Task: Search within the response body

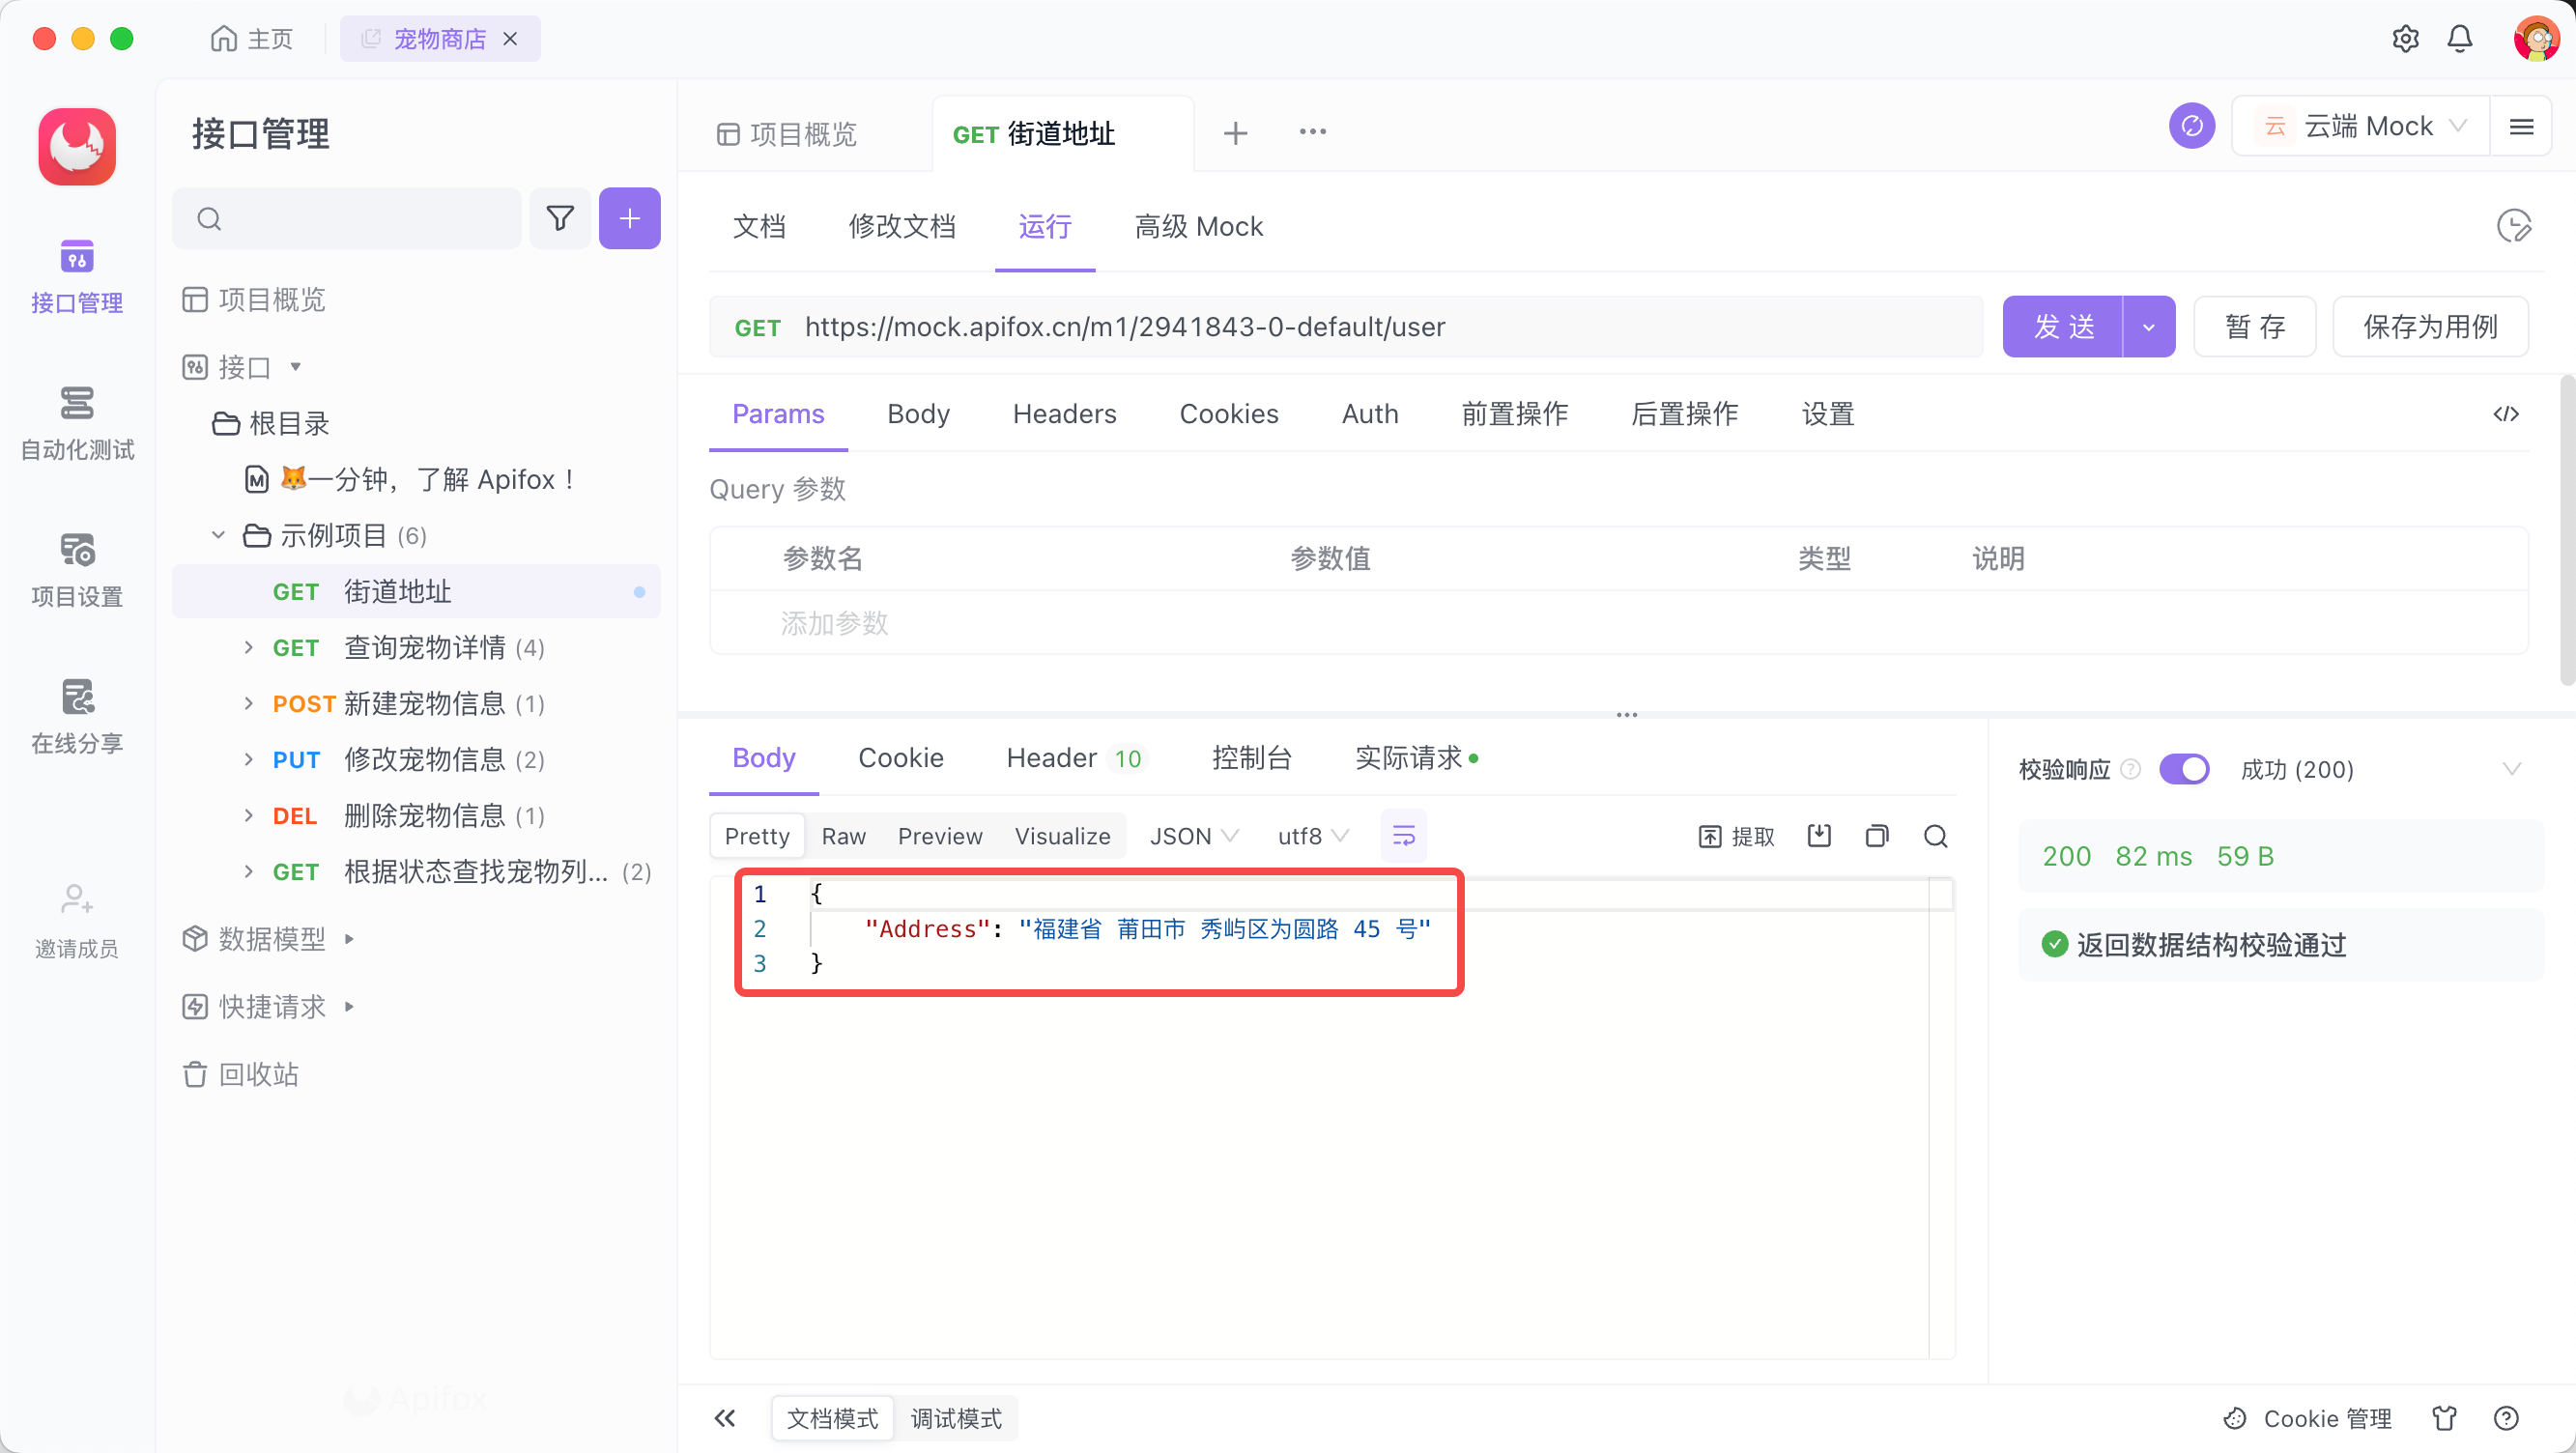Action: 1935,836
